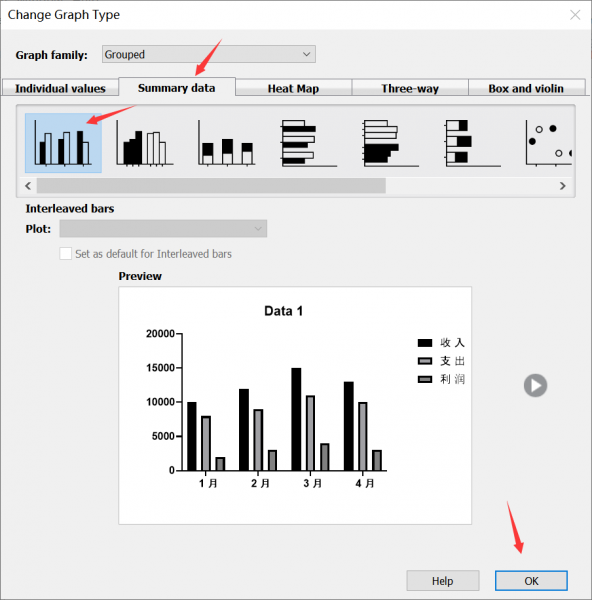Click the graph gallery horizontal scrollbar thumb
592x600 pixels.
click(211, 186)
